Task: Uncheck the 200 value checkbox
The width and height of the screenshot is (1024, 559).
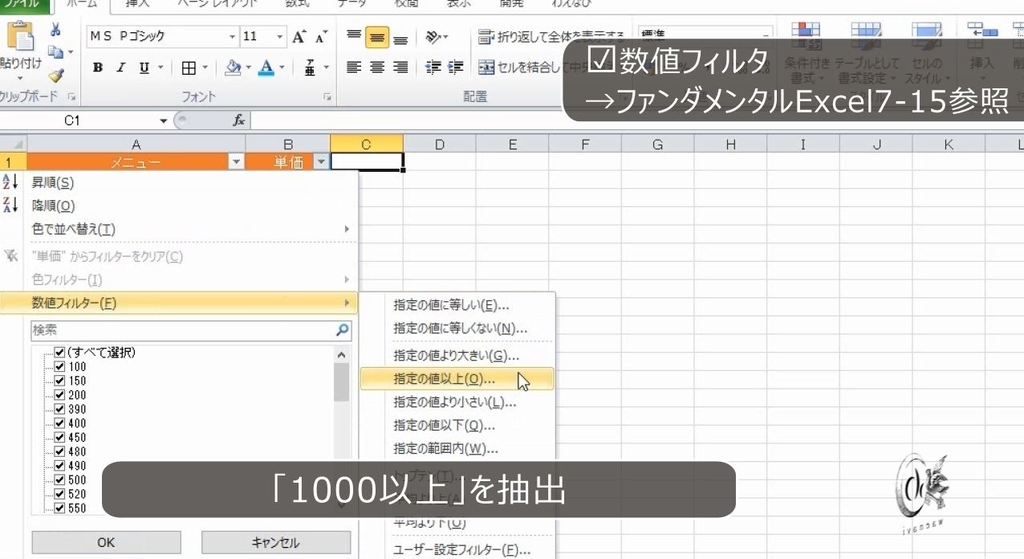Action: (59, 395)
